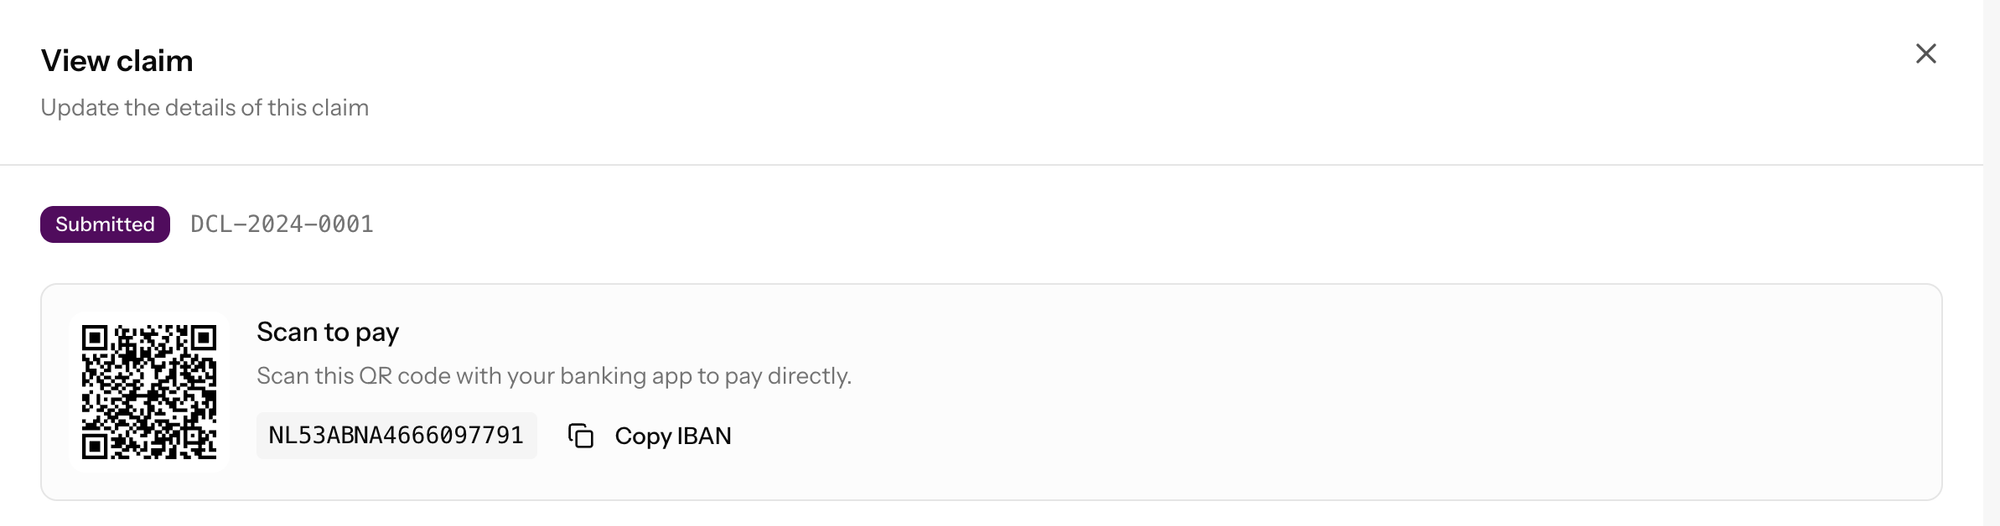The height and width of the screenshot is (526, 2000).
Task: Click the QR code's top-right finder square
Action: [204, 338]
